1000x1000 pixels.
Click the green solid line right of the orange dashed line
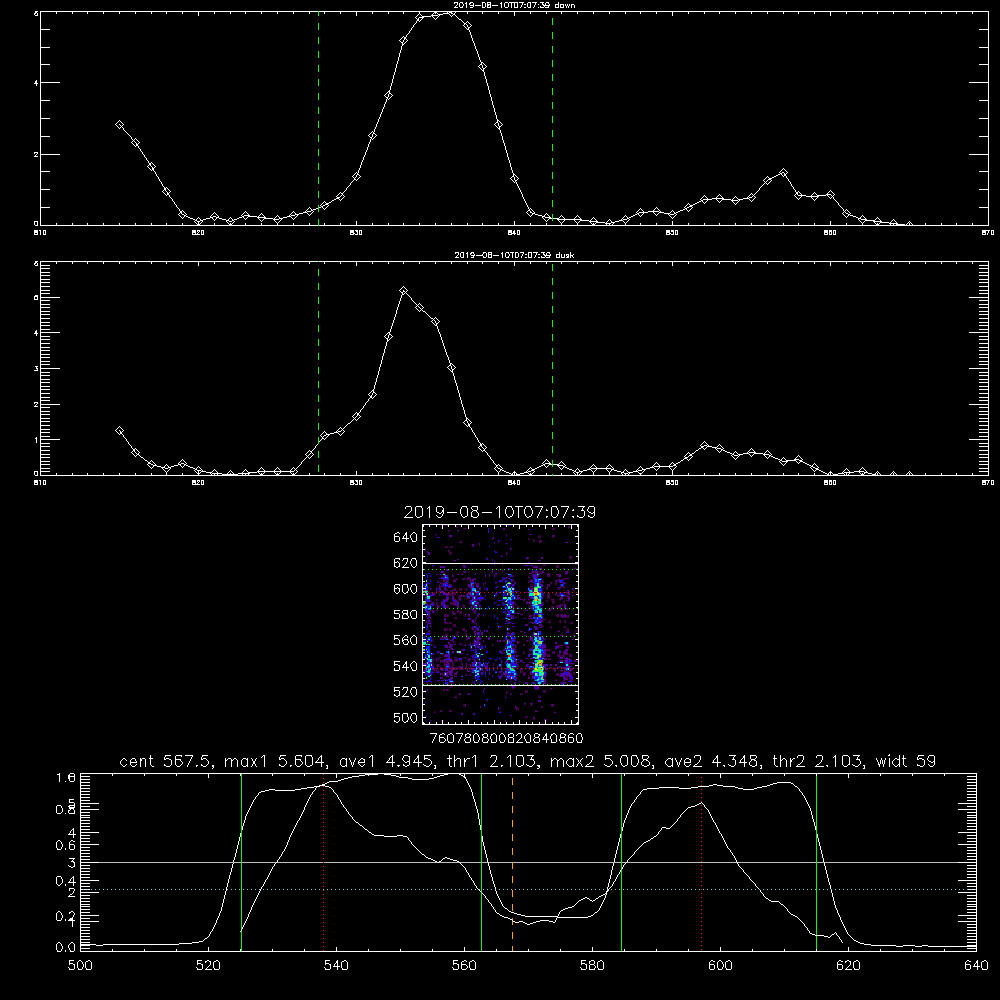621,862
